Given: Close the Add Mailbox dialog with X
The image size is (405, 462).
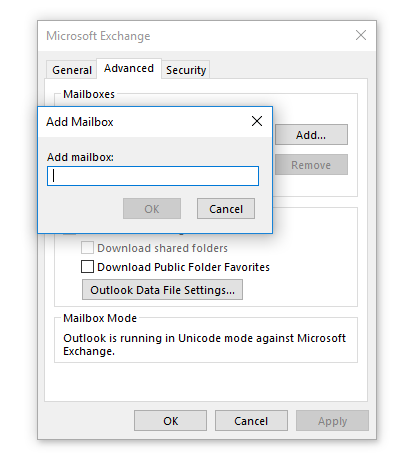Looking at the screenshot, I should [x=257, y=121].
